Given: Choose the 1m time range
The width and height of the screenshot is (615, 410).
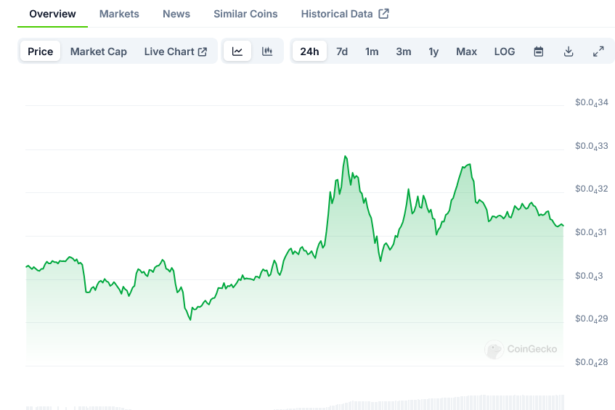Looking at the screenshot, I should click(x=372, y=51).
